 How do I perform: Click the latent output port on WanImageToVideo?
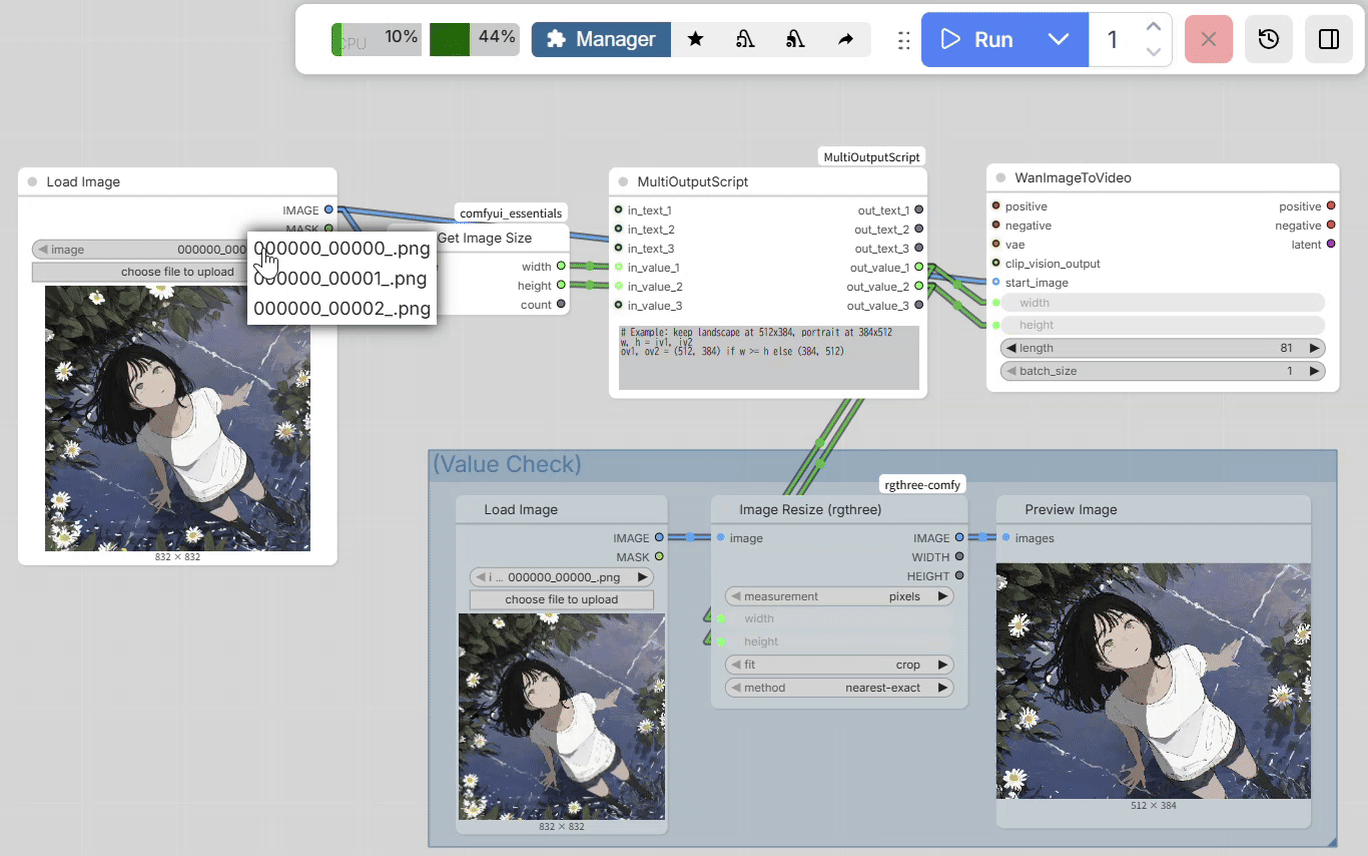coord(1331,244)
